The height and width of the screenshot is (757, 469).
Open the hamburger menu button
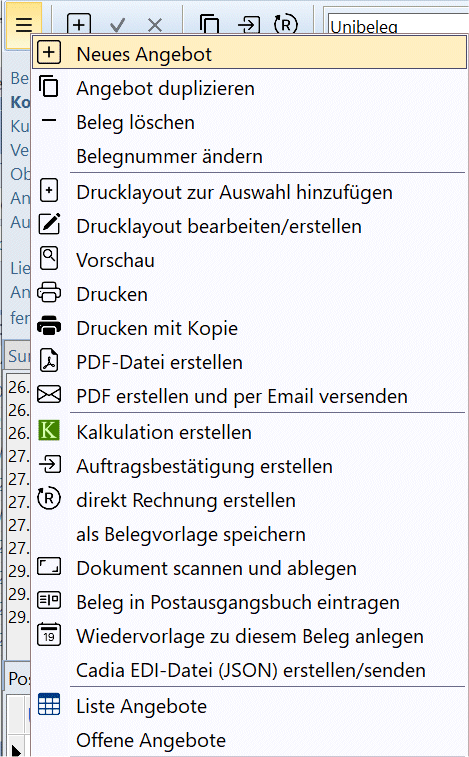tap(24, 25)
